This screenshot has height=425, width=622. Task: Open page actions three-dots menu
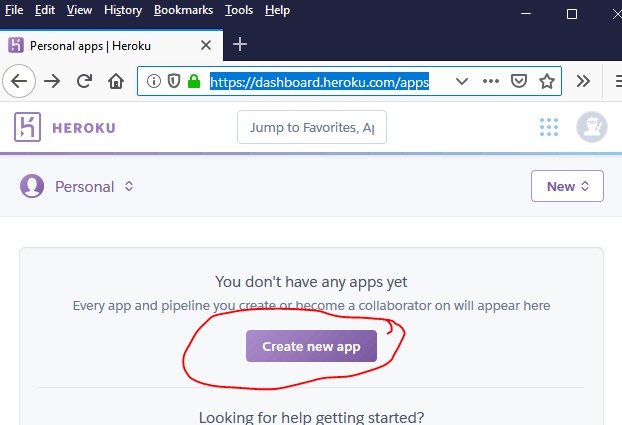(x=491, y=81)
